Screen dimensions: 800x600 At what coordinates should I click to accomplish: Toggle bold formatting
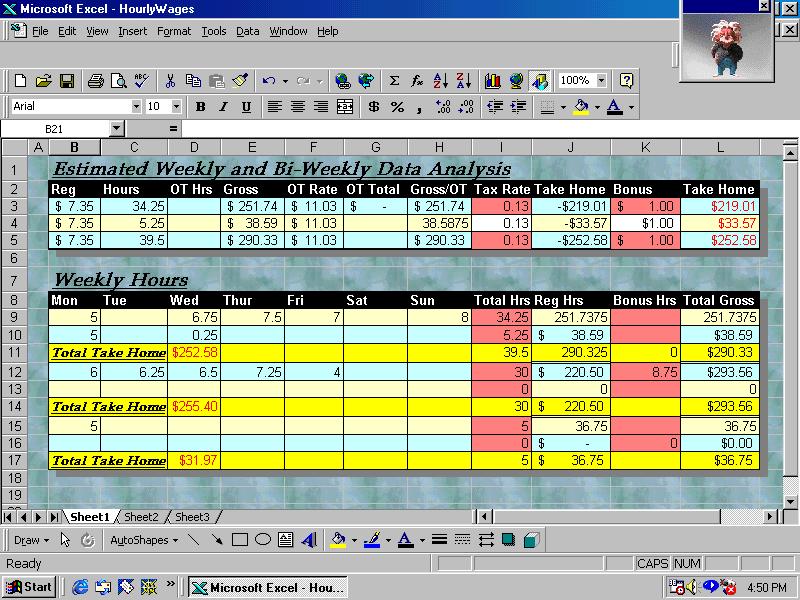tap(201, 107)
